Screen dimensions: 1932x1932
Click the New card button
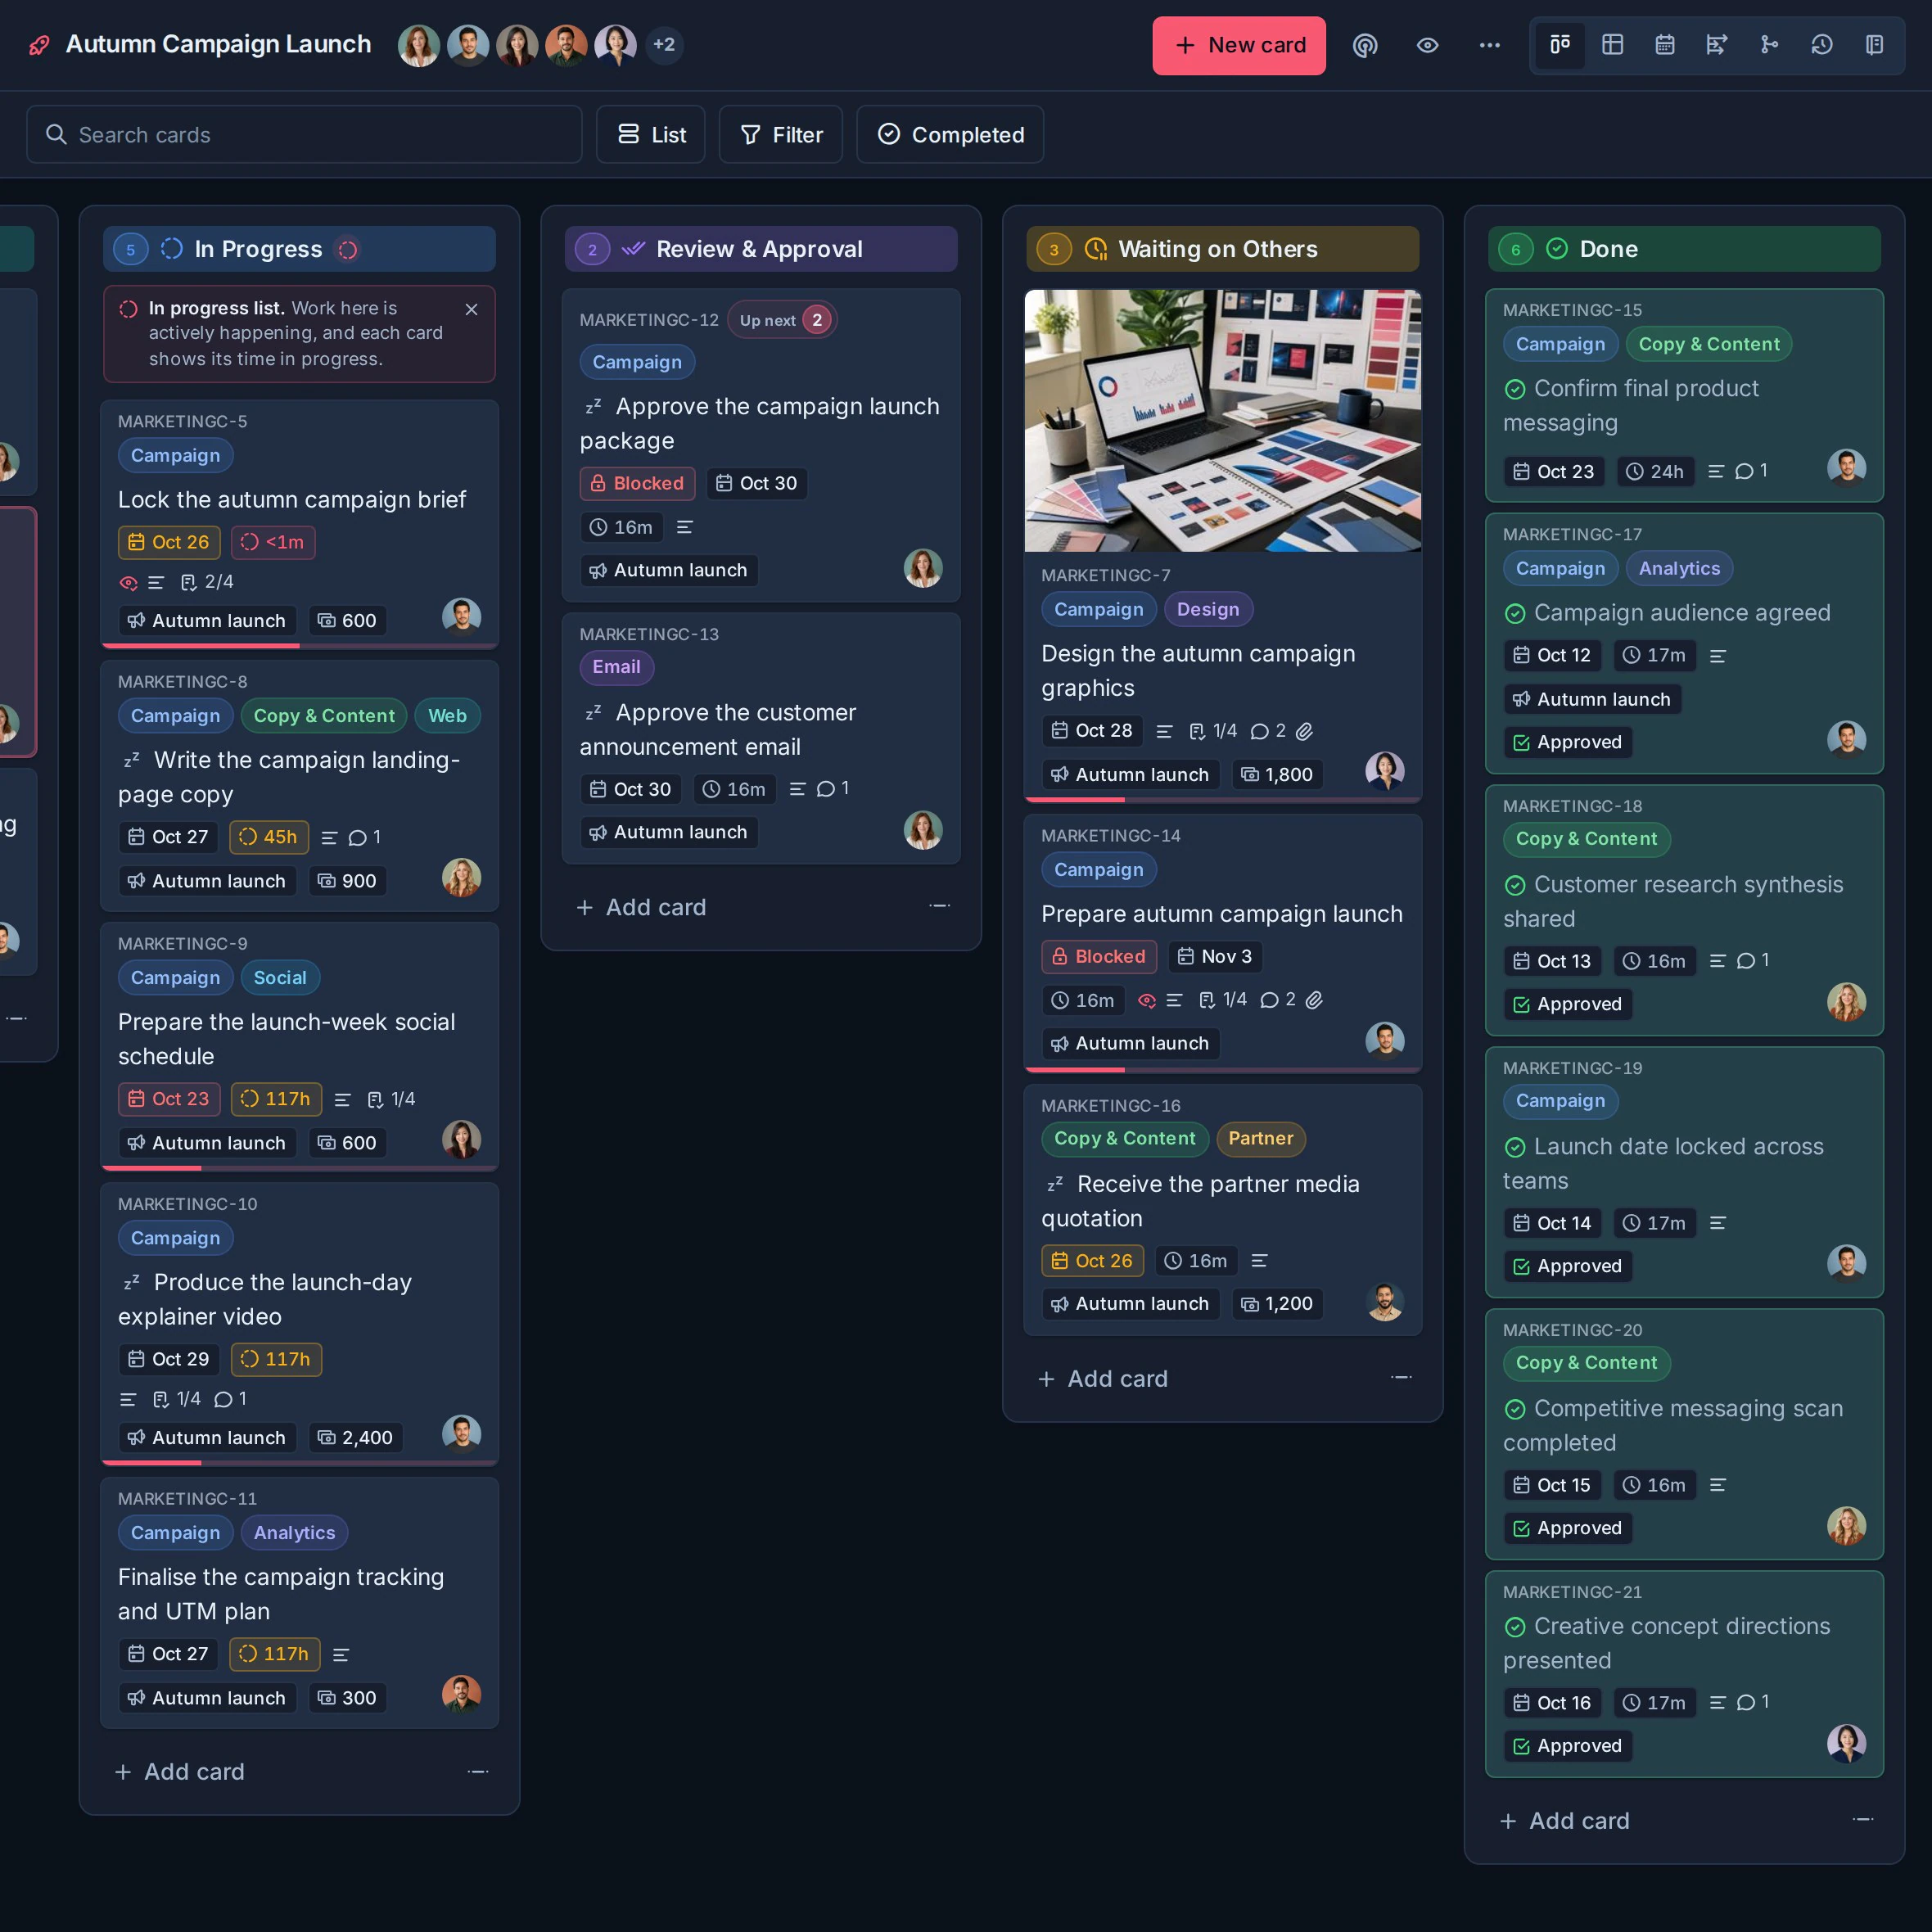1239,45
